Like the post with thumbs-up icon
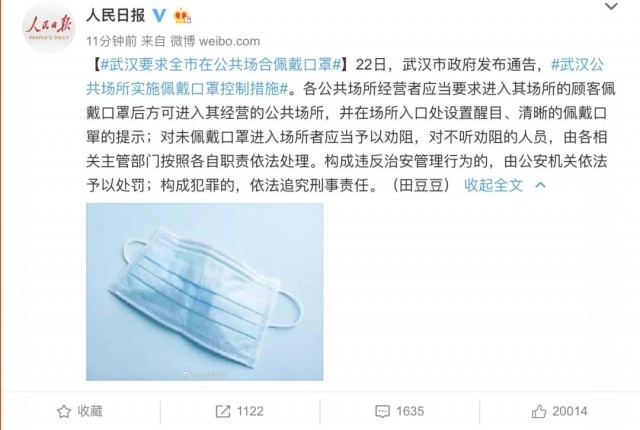640x430 pixels. pos(539,411)
